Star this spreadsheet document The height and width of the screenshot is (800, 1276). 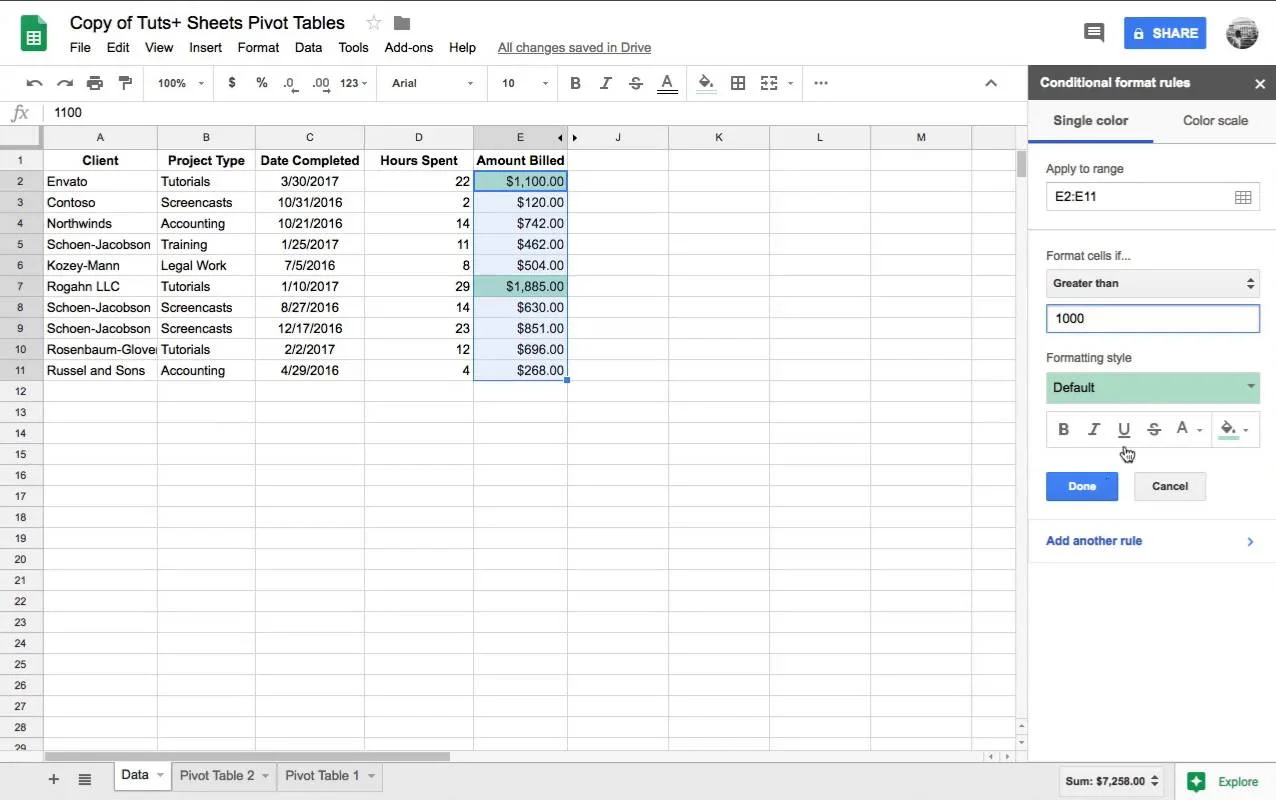374,23
